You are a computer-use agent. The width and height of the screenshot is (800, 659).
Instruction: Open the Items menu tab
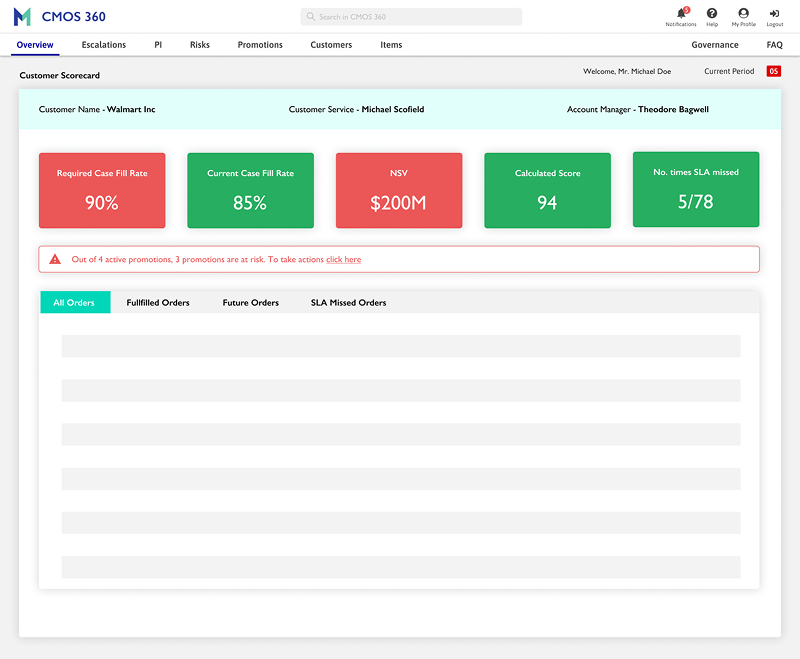coord(391,45)
